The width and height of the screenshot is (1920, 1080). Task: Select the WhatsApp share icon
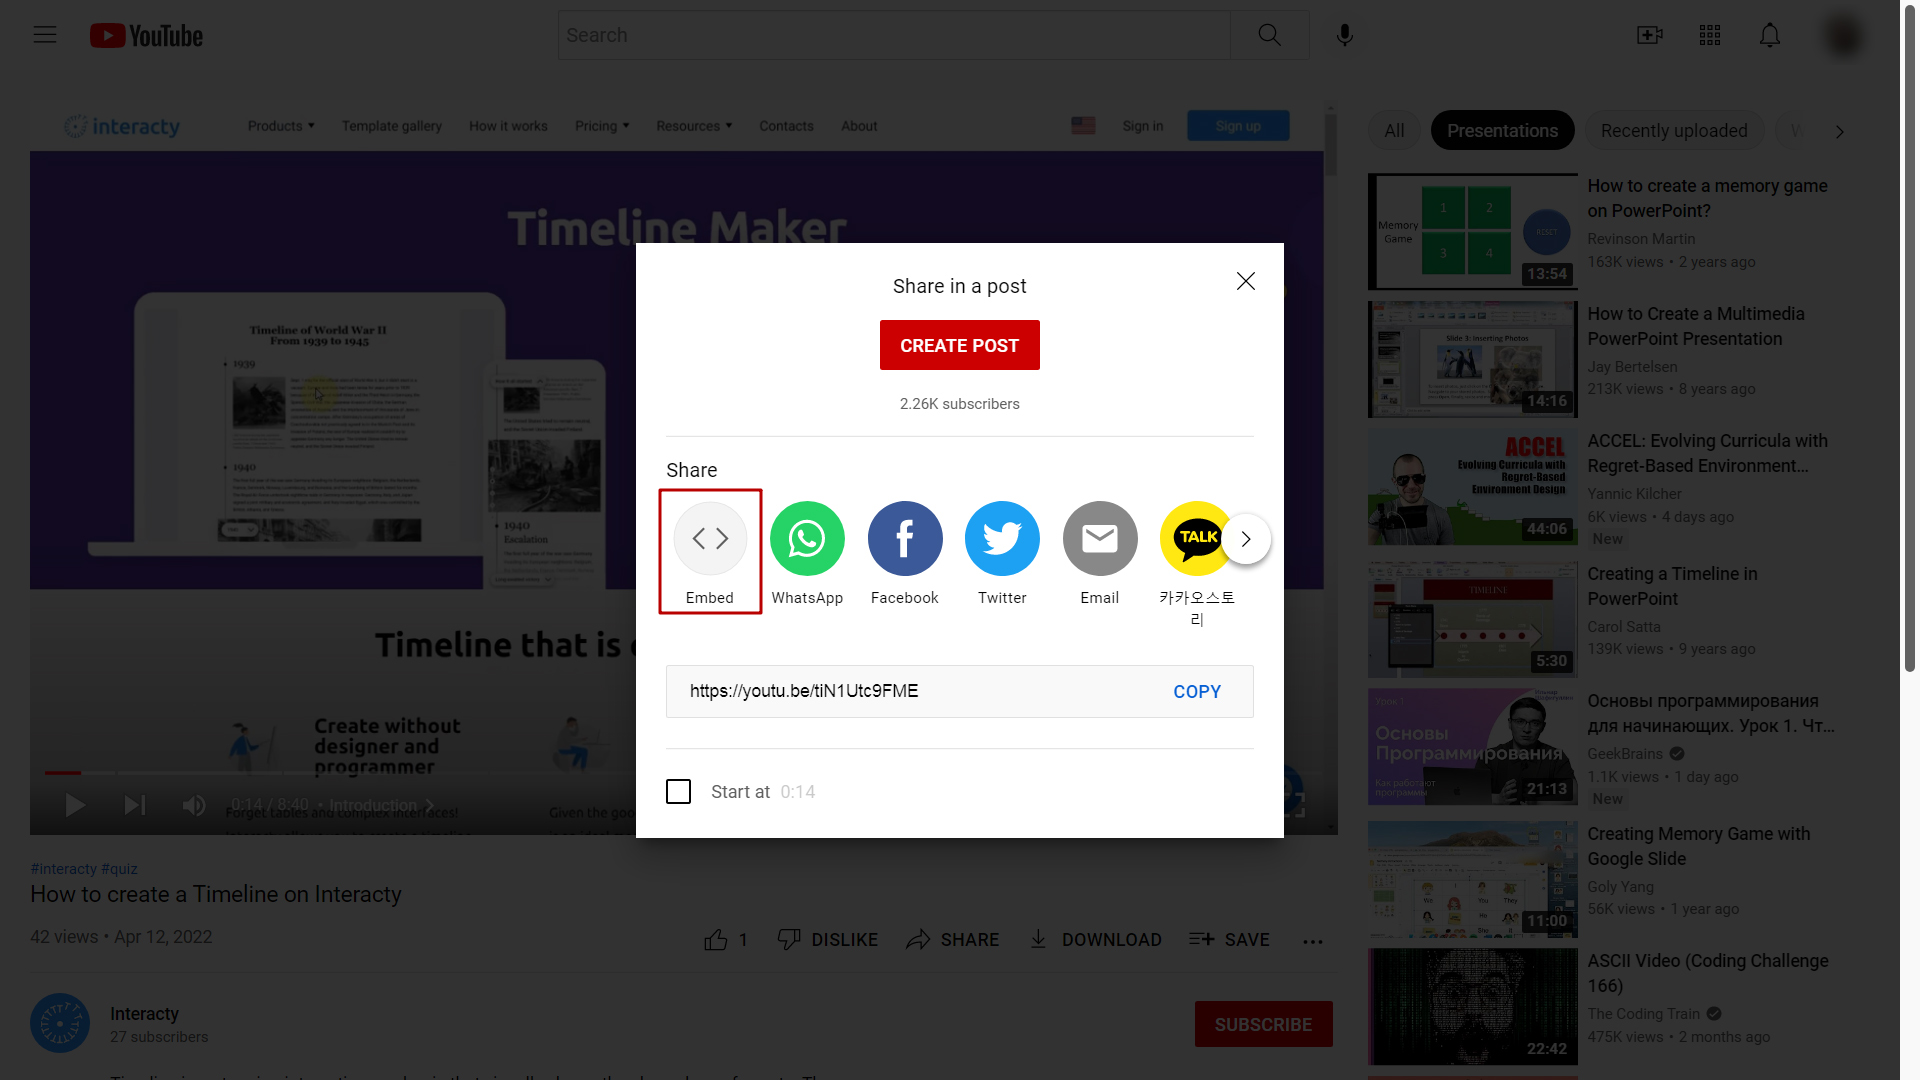click(807, 537)
